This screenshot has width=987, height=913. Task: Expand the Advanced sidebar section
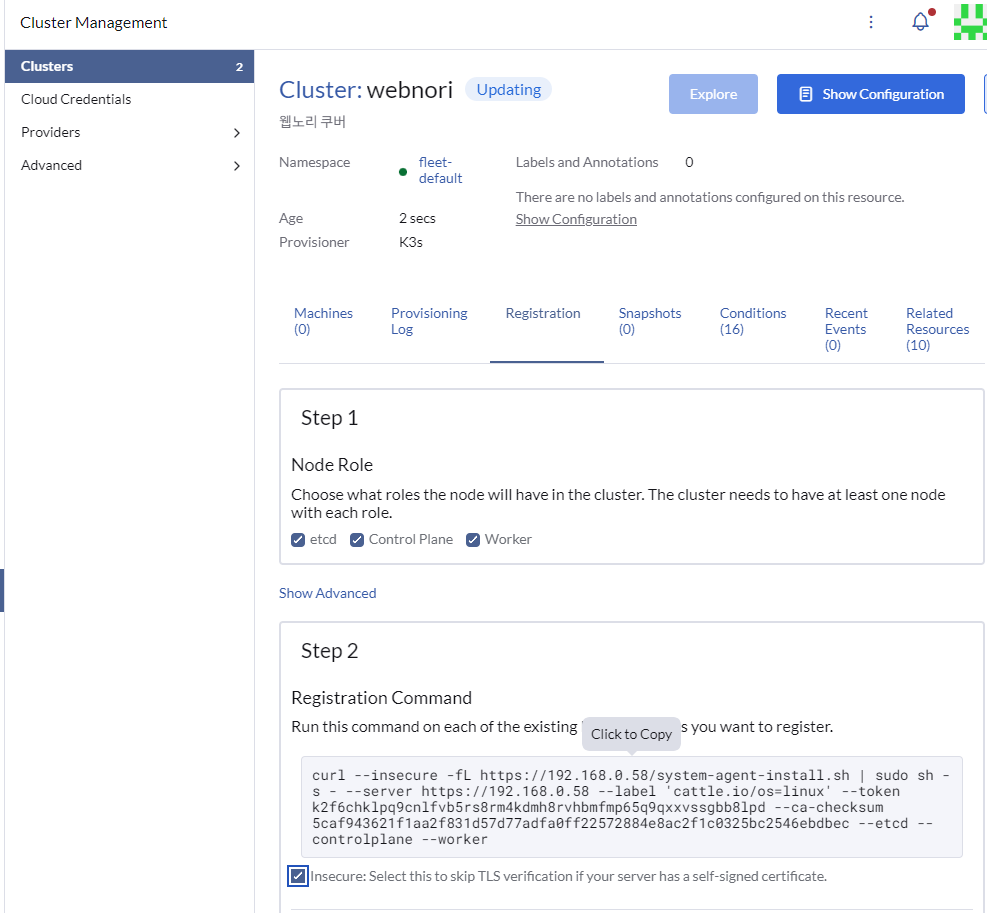click(236, 166)
